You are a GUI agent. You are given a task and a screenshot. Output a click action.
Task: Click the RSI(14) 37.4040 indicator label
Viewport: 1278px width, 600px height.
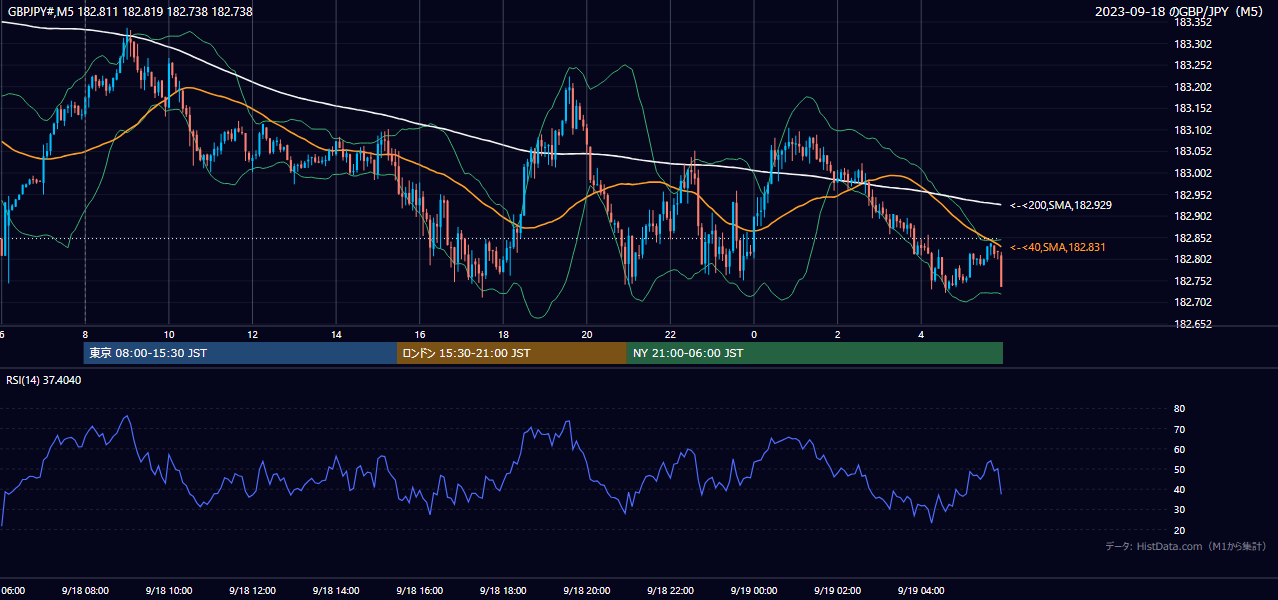44,380
